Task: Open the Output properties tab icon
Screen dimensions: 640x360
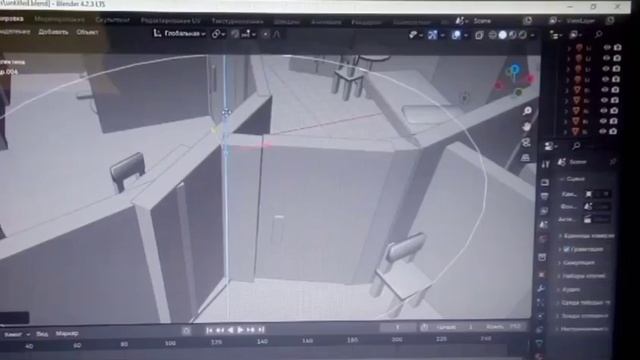Action: (x=544, y=197)
